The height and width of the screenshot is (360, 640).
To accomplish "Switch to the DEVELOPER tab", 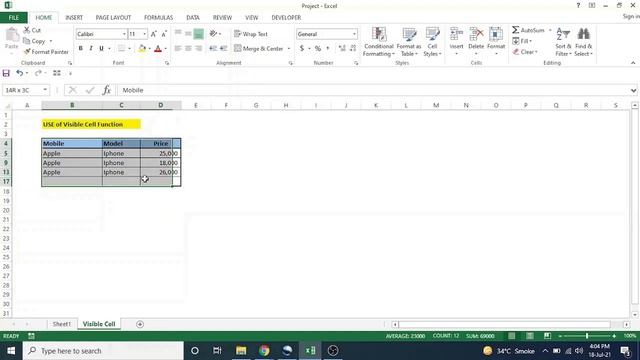I will click(x=286, y=18).
